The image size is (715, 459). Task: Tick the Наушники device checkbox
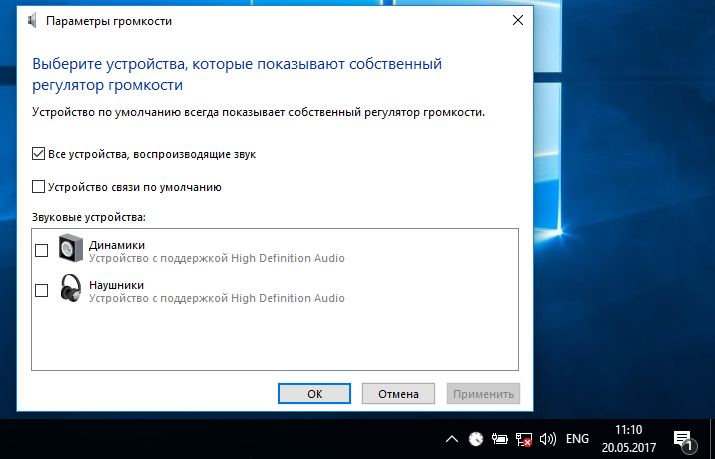point(41,290)
